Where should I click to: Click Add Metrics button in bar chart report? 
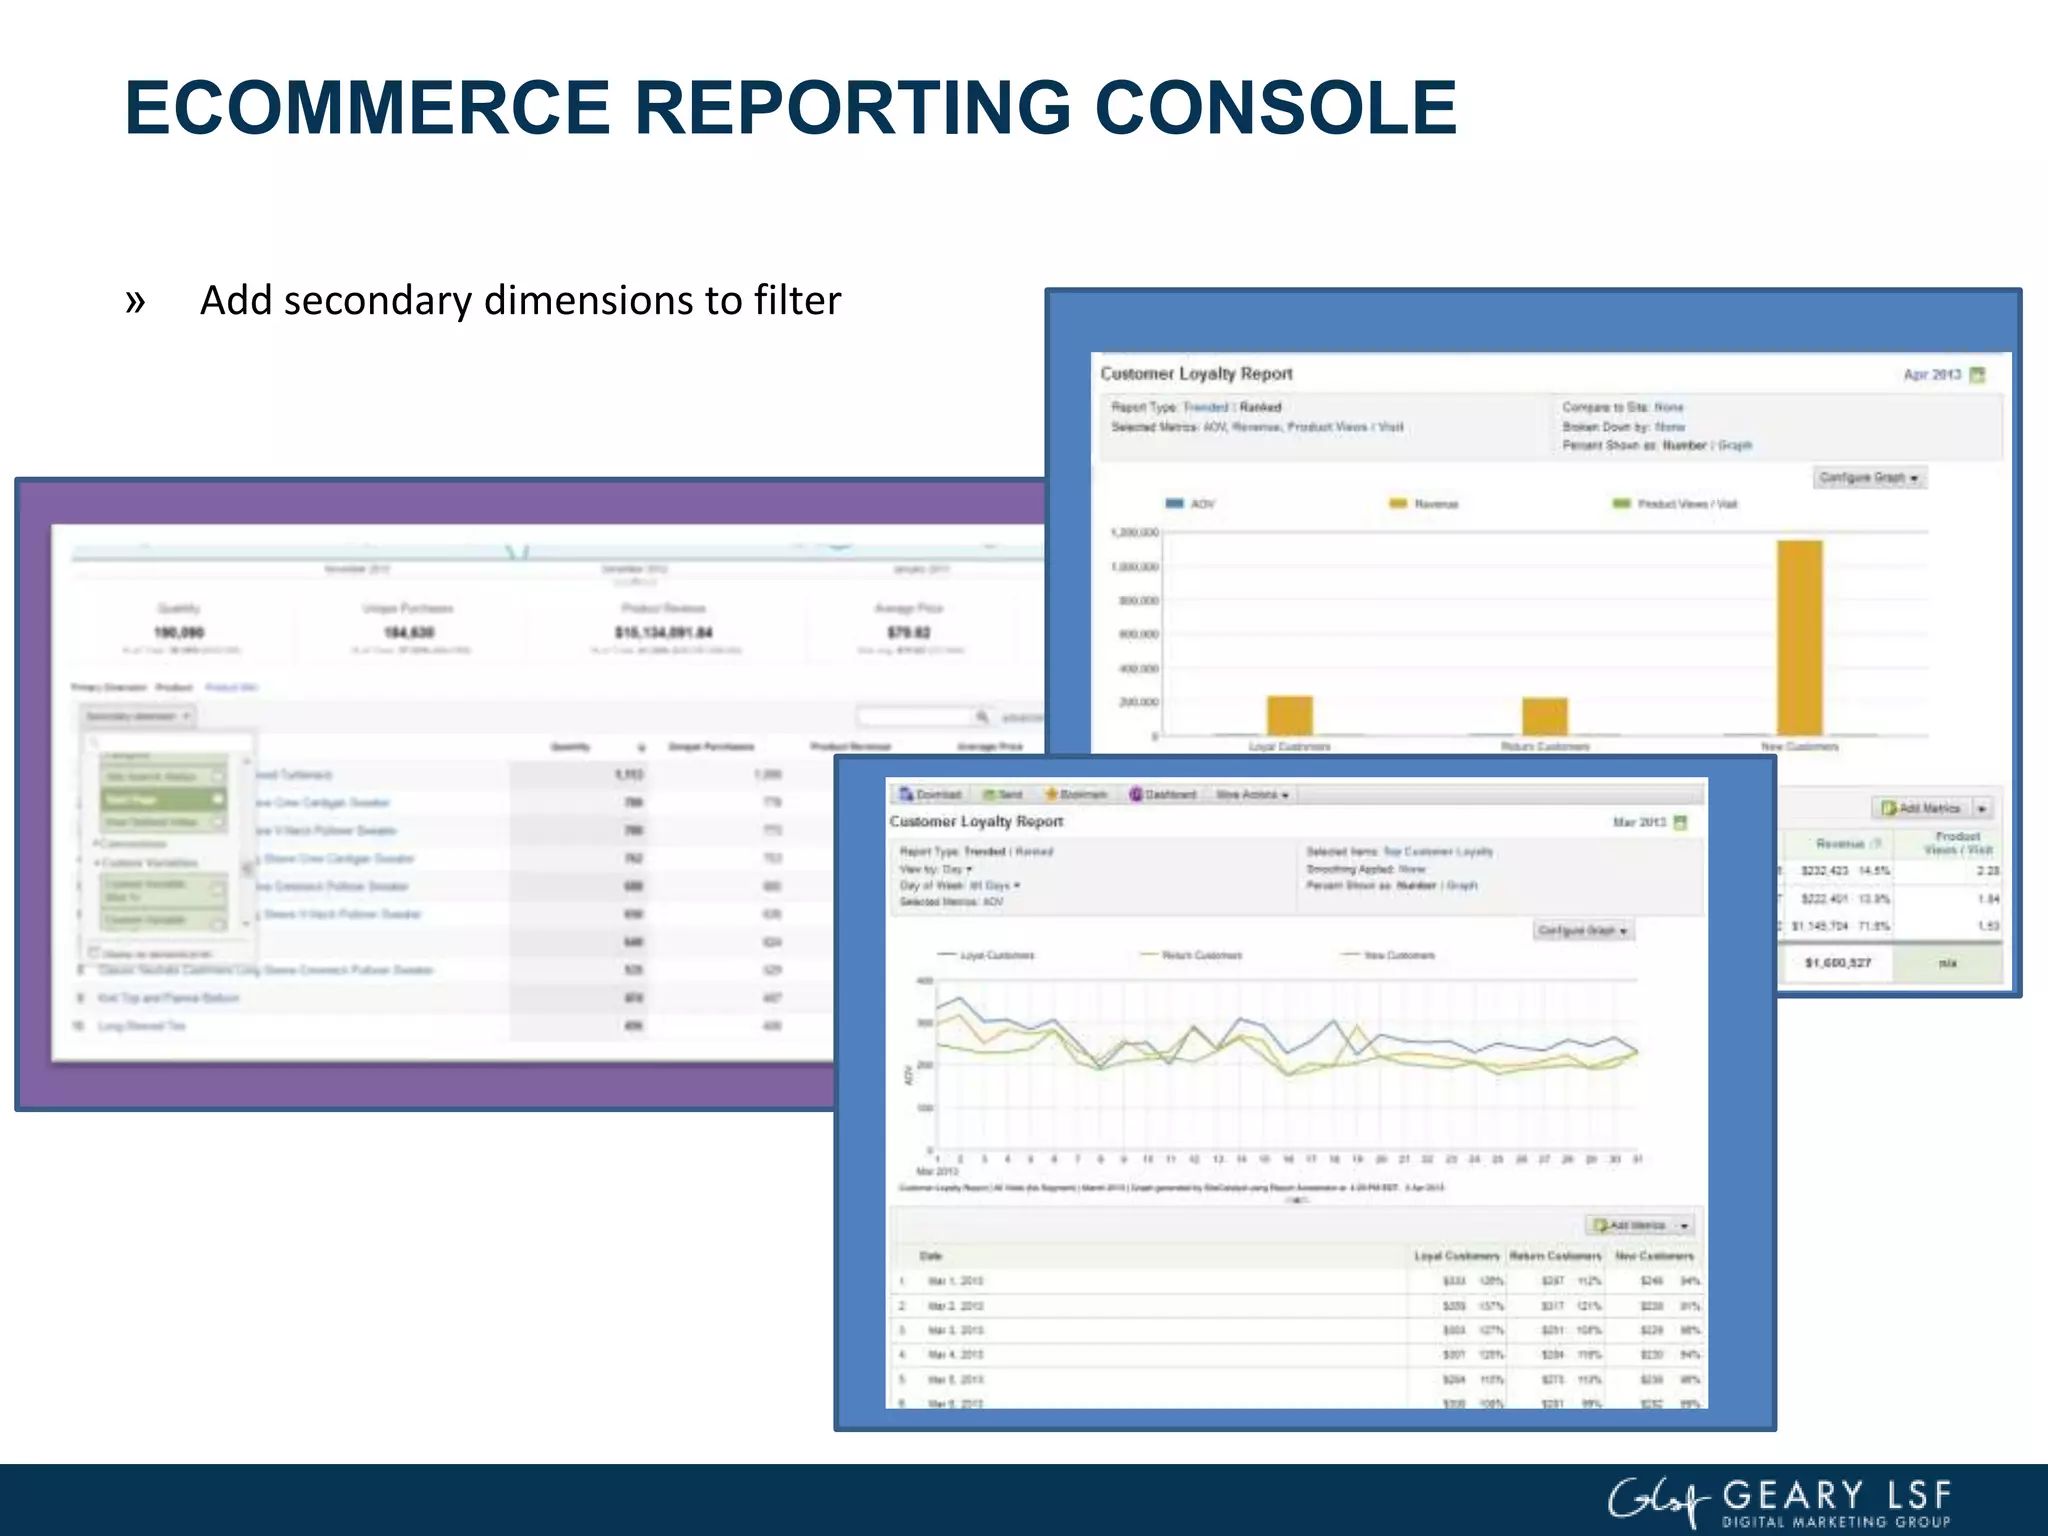[x=1921, y=808]
